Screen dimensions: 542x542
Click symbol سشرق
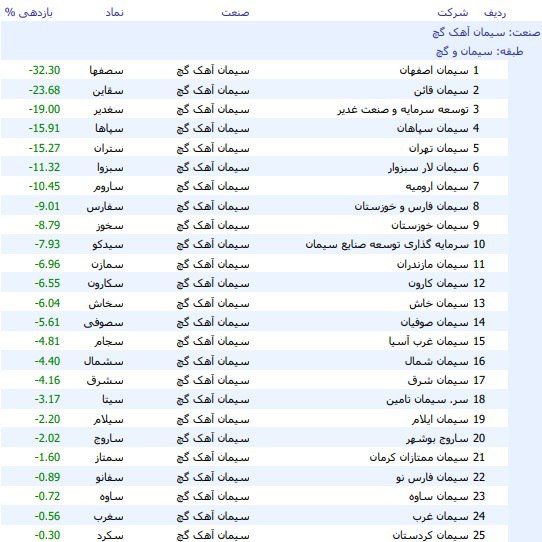105,381
